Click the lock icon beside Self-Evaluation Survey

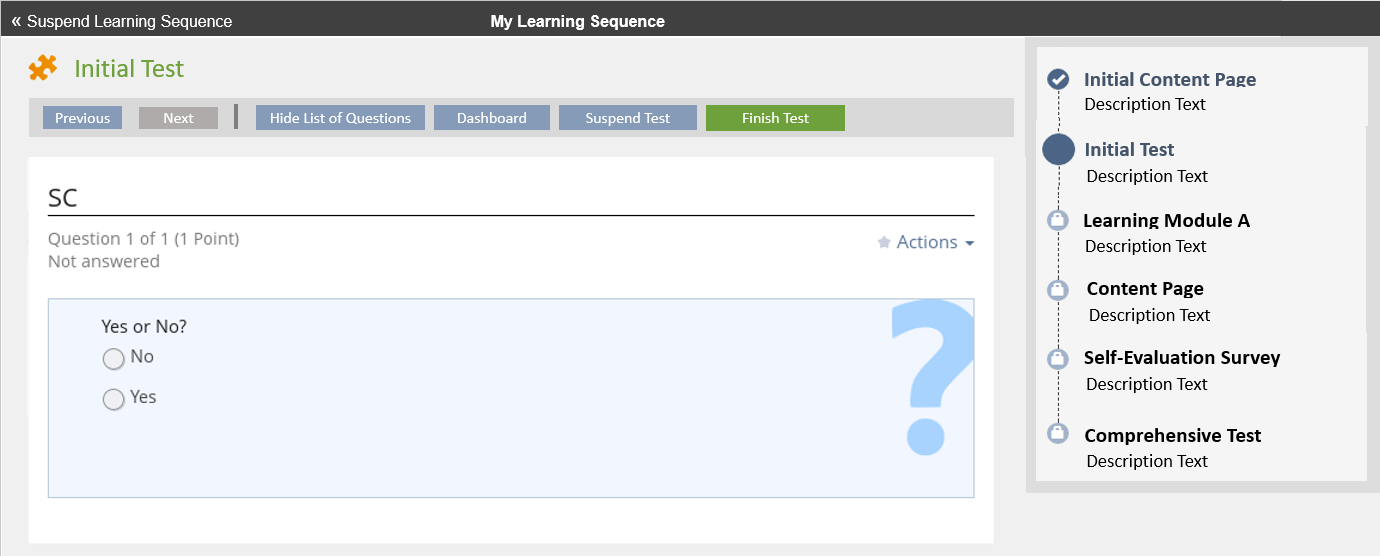pyautogui.click(x=1058, y=358)
